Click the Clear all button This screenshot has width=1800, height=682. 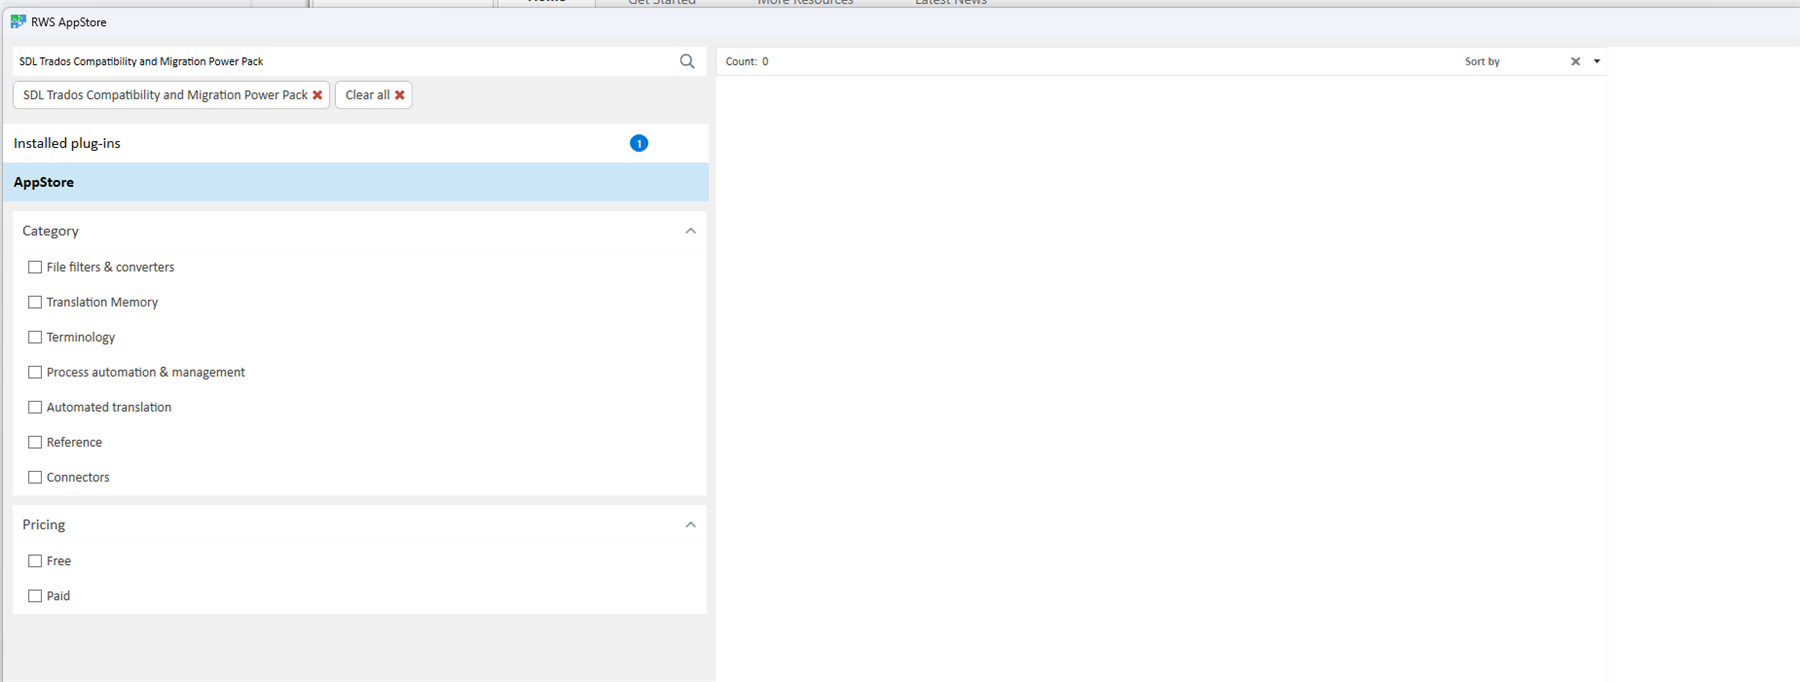tap(374, 95)
